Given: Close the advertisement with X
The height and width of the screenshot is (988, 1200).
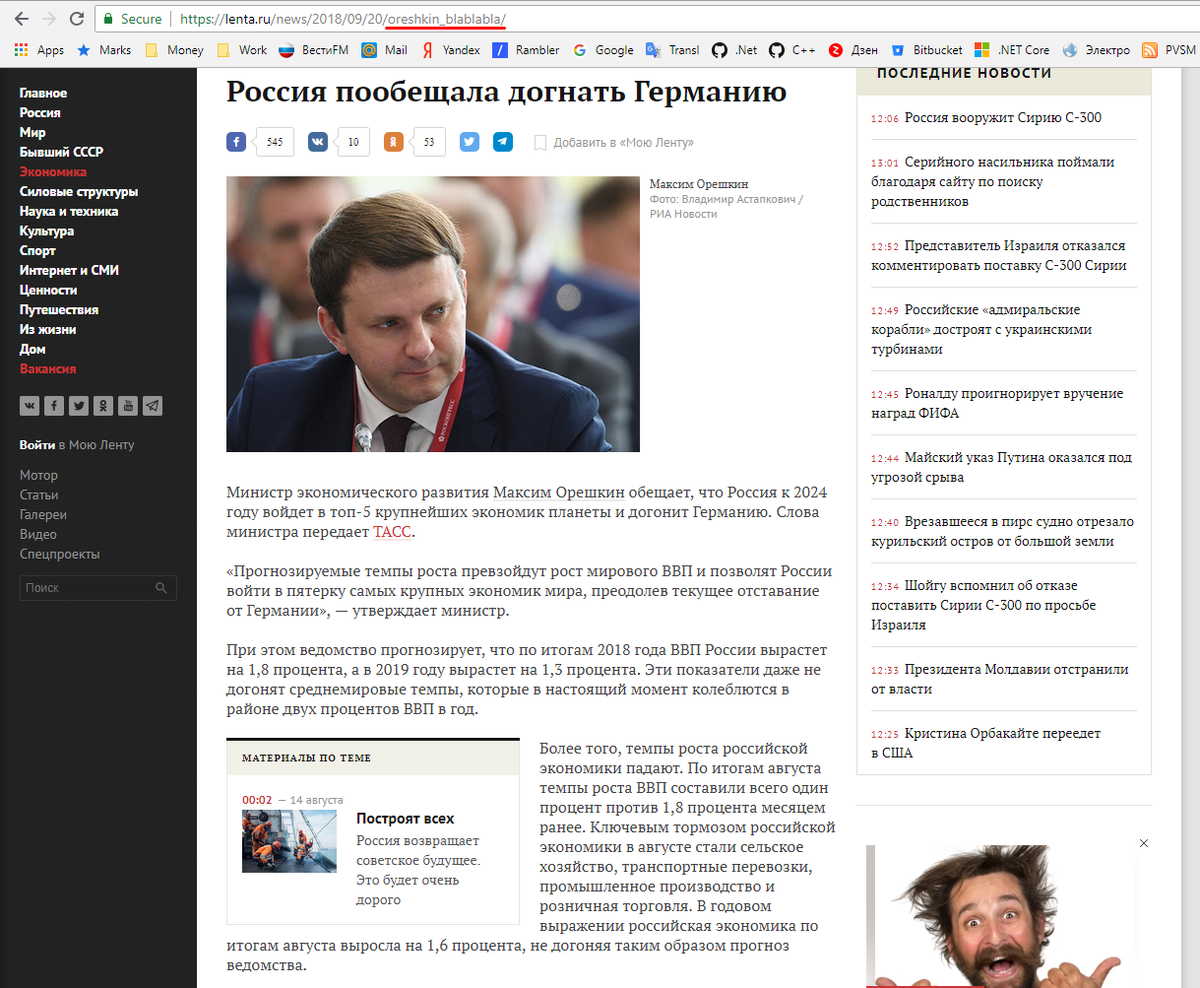Looking at the screenshot, I should coord(1144,843).
